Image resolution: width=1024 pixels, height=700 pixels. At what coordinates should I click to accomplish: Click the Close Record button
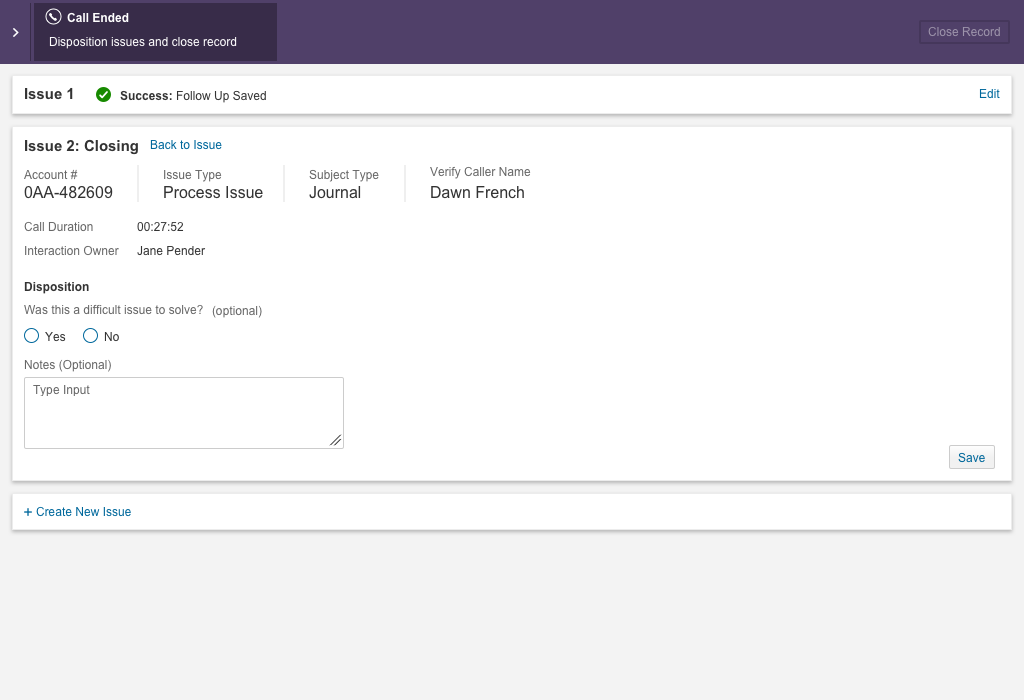964,32
